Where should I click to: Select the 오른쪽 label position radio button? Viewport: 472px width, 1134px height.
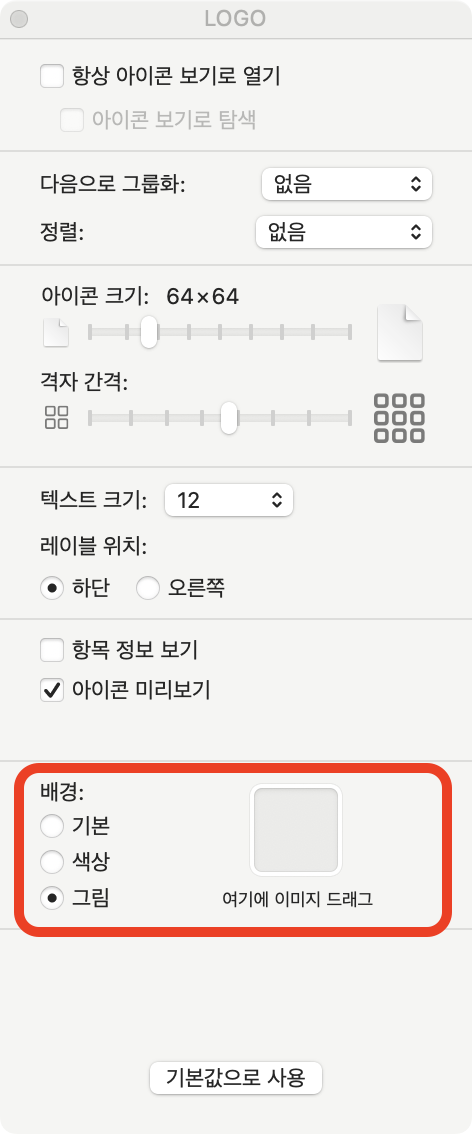pyautogui.click(x=147, y=588)
